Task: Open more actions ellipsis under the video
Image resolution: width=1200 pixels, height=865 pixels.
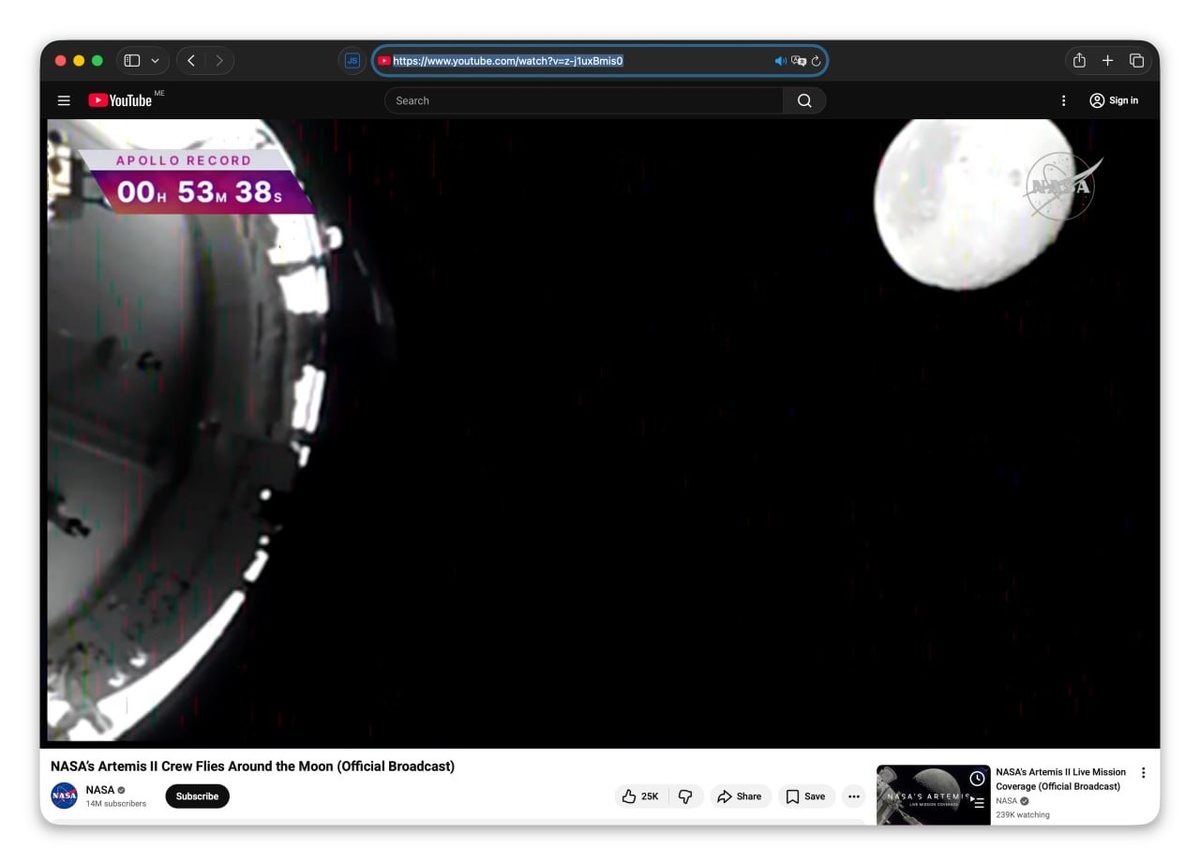Action: [x=854, y=796]
